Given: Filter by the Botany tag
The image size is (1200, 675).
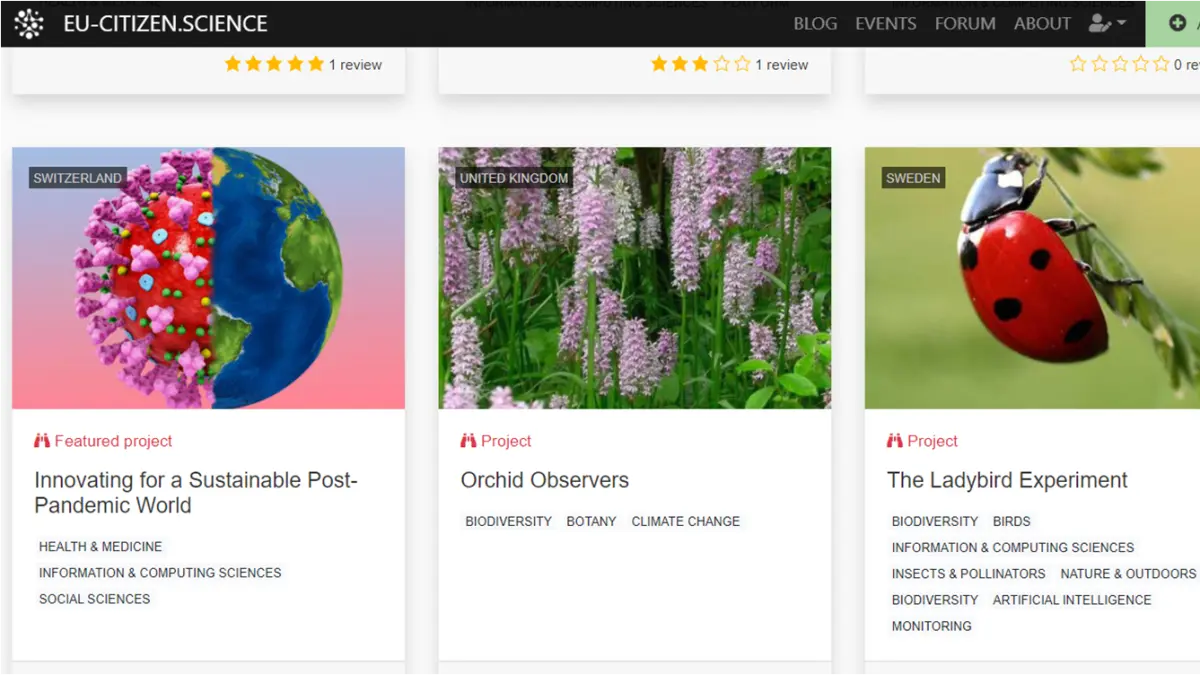Looking at the screenshot, I should pos(591,521).
